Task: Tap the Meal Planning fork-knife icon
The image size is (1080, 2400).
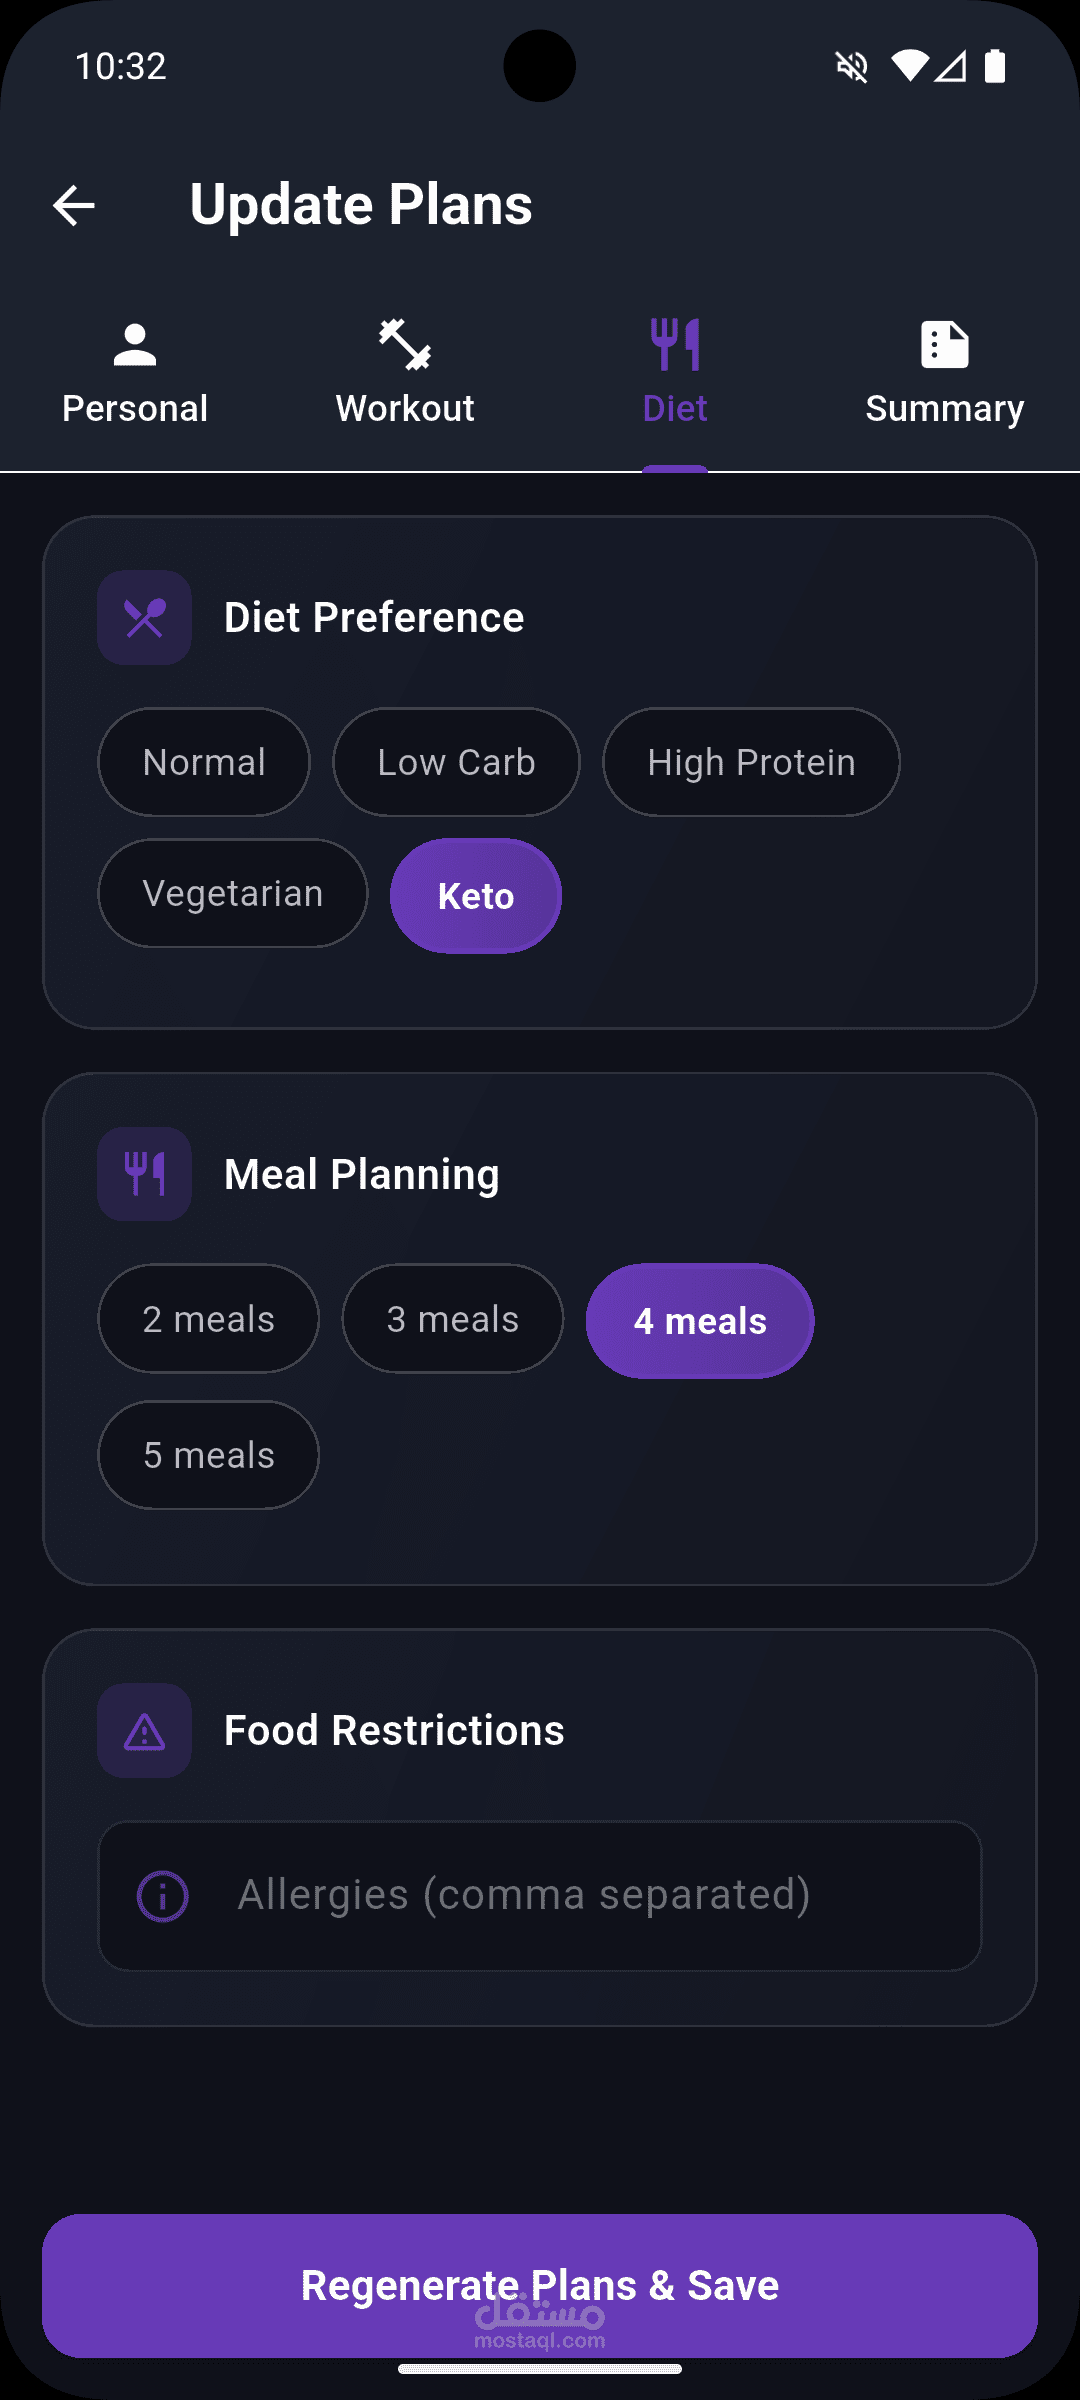Action: pos(145,1174)
